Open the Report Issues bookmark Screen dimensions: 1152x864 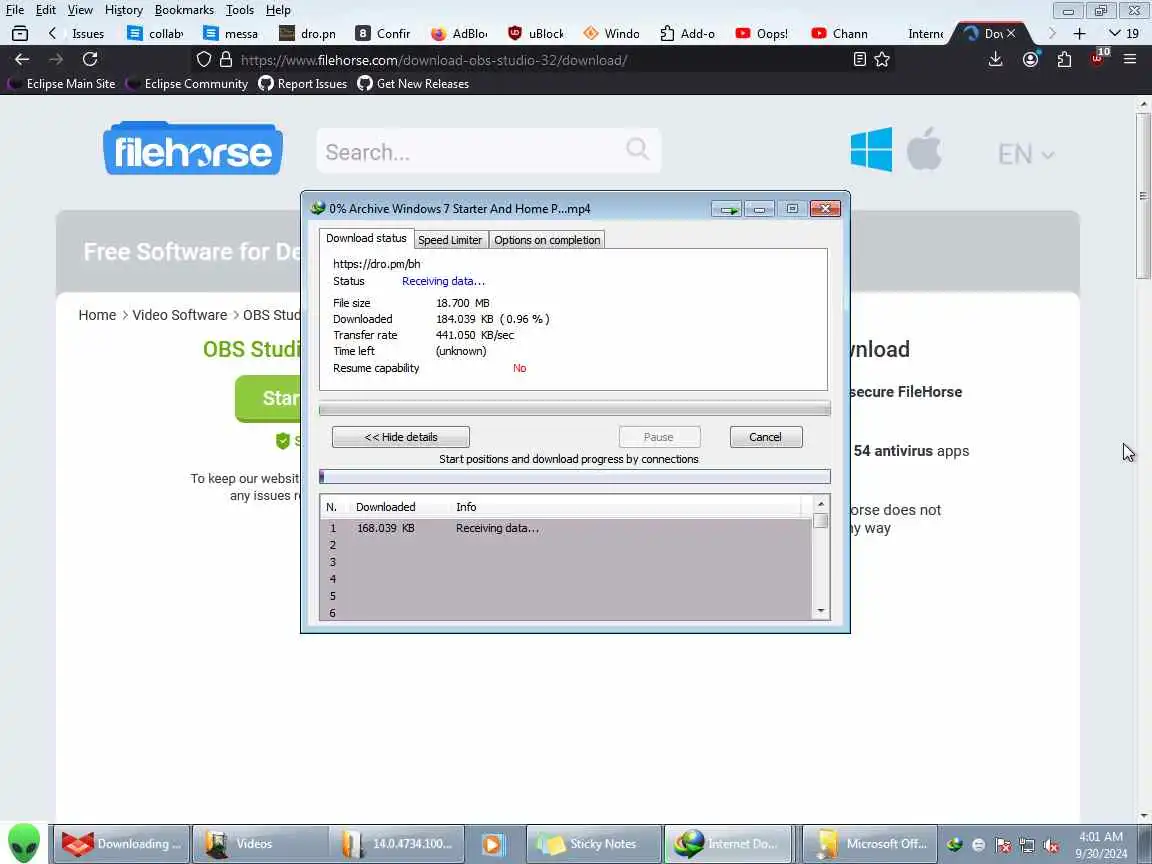[x=303, y=84]
